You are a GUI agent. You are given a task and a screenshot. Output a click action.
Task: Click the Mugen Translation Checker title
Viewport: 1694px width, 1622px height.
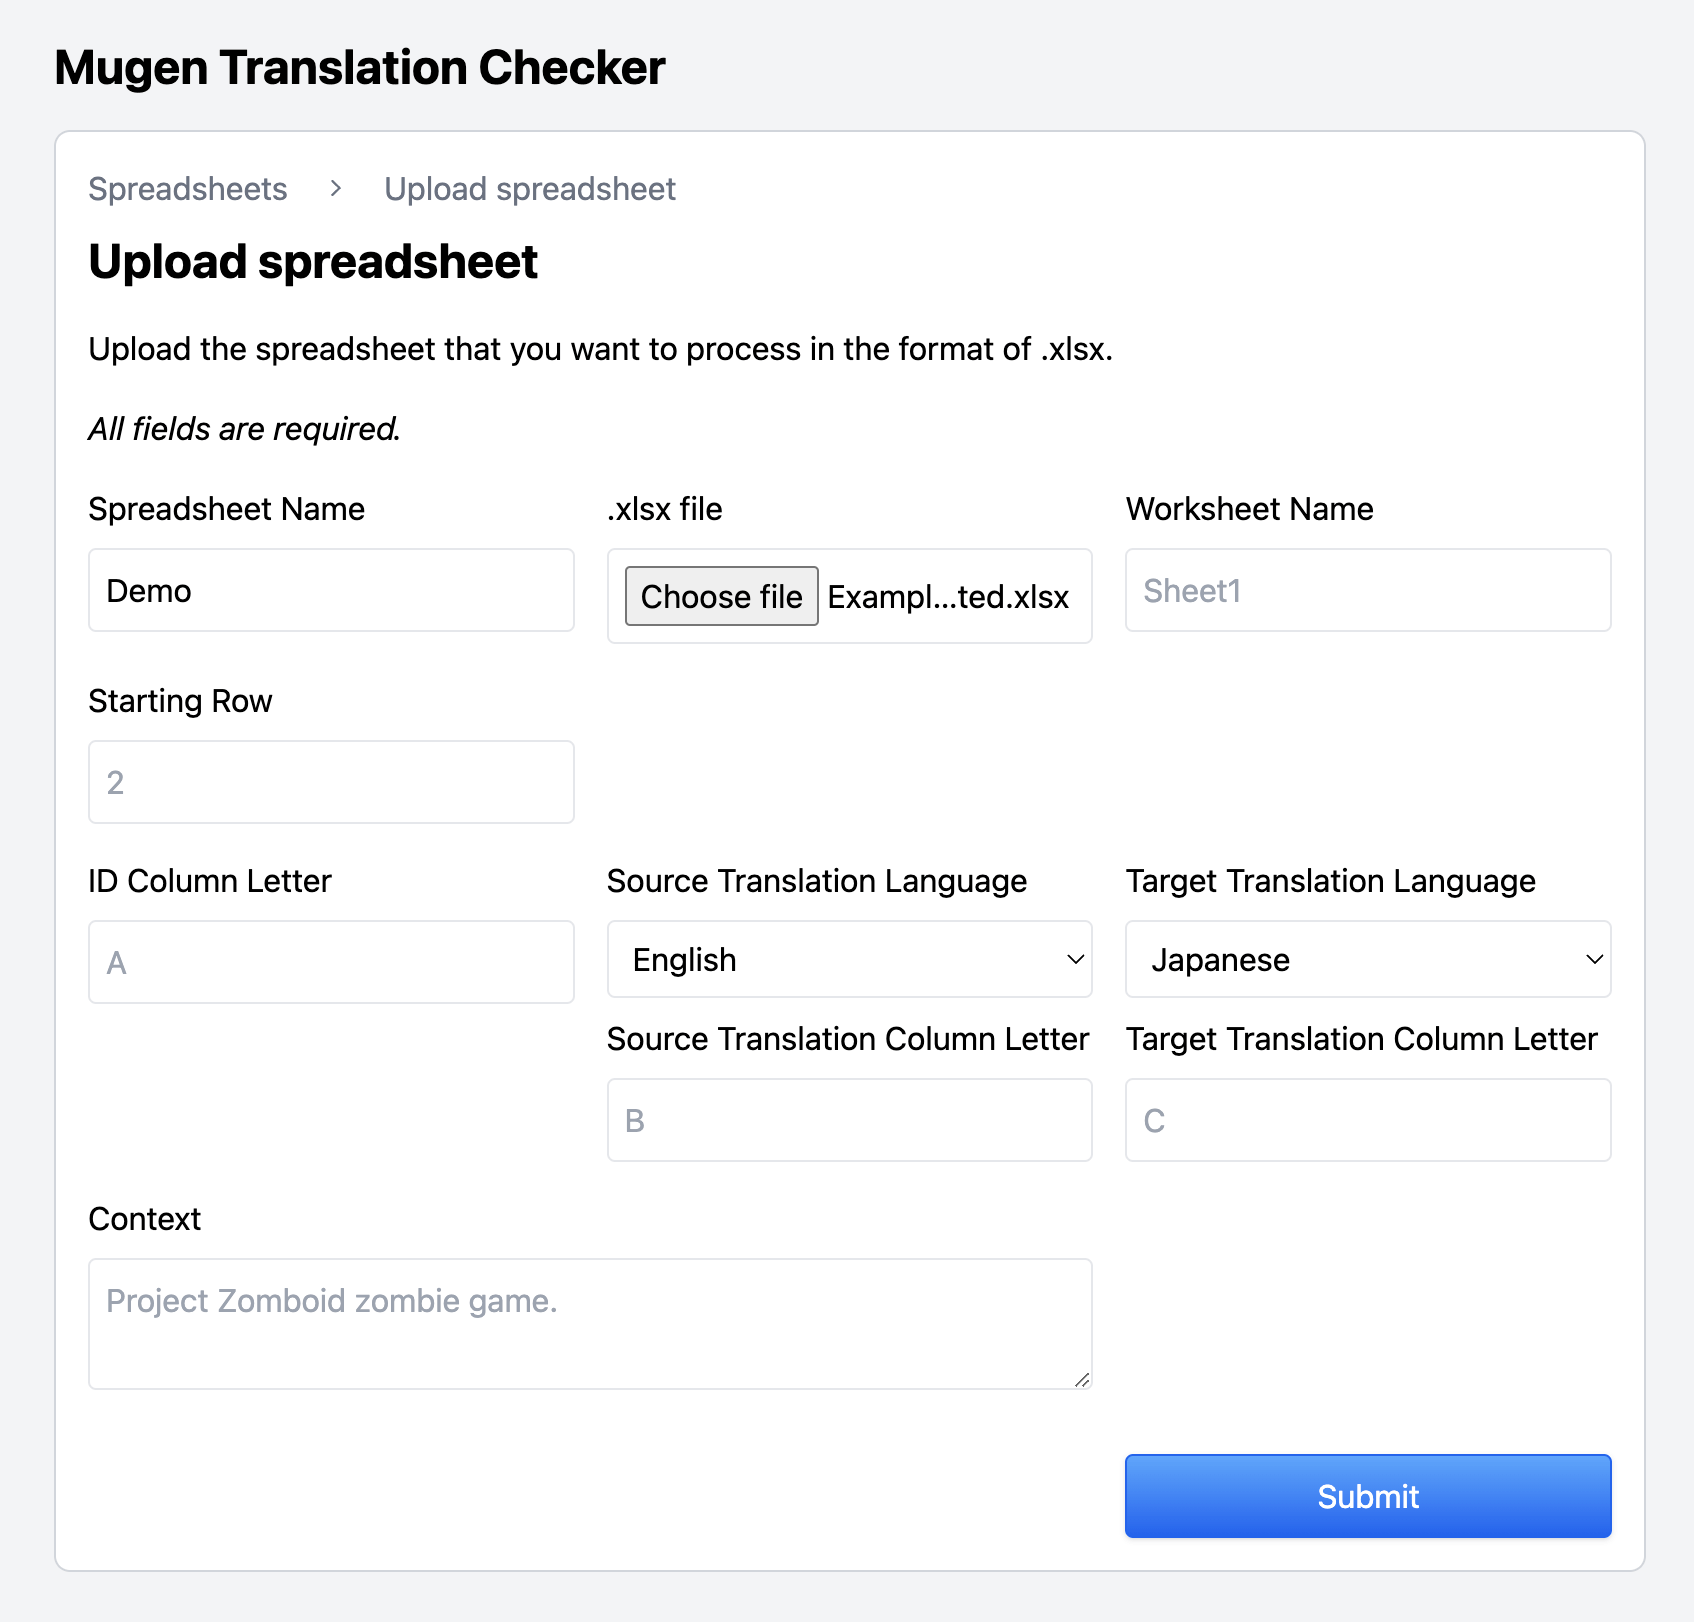coord(360,68)
